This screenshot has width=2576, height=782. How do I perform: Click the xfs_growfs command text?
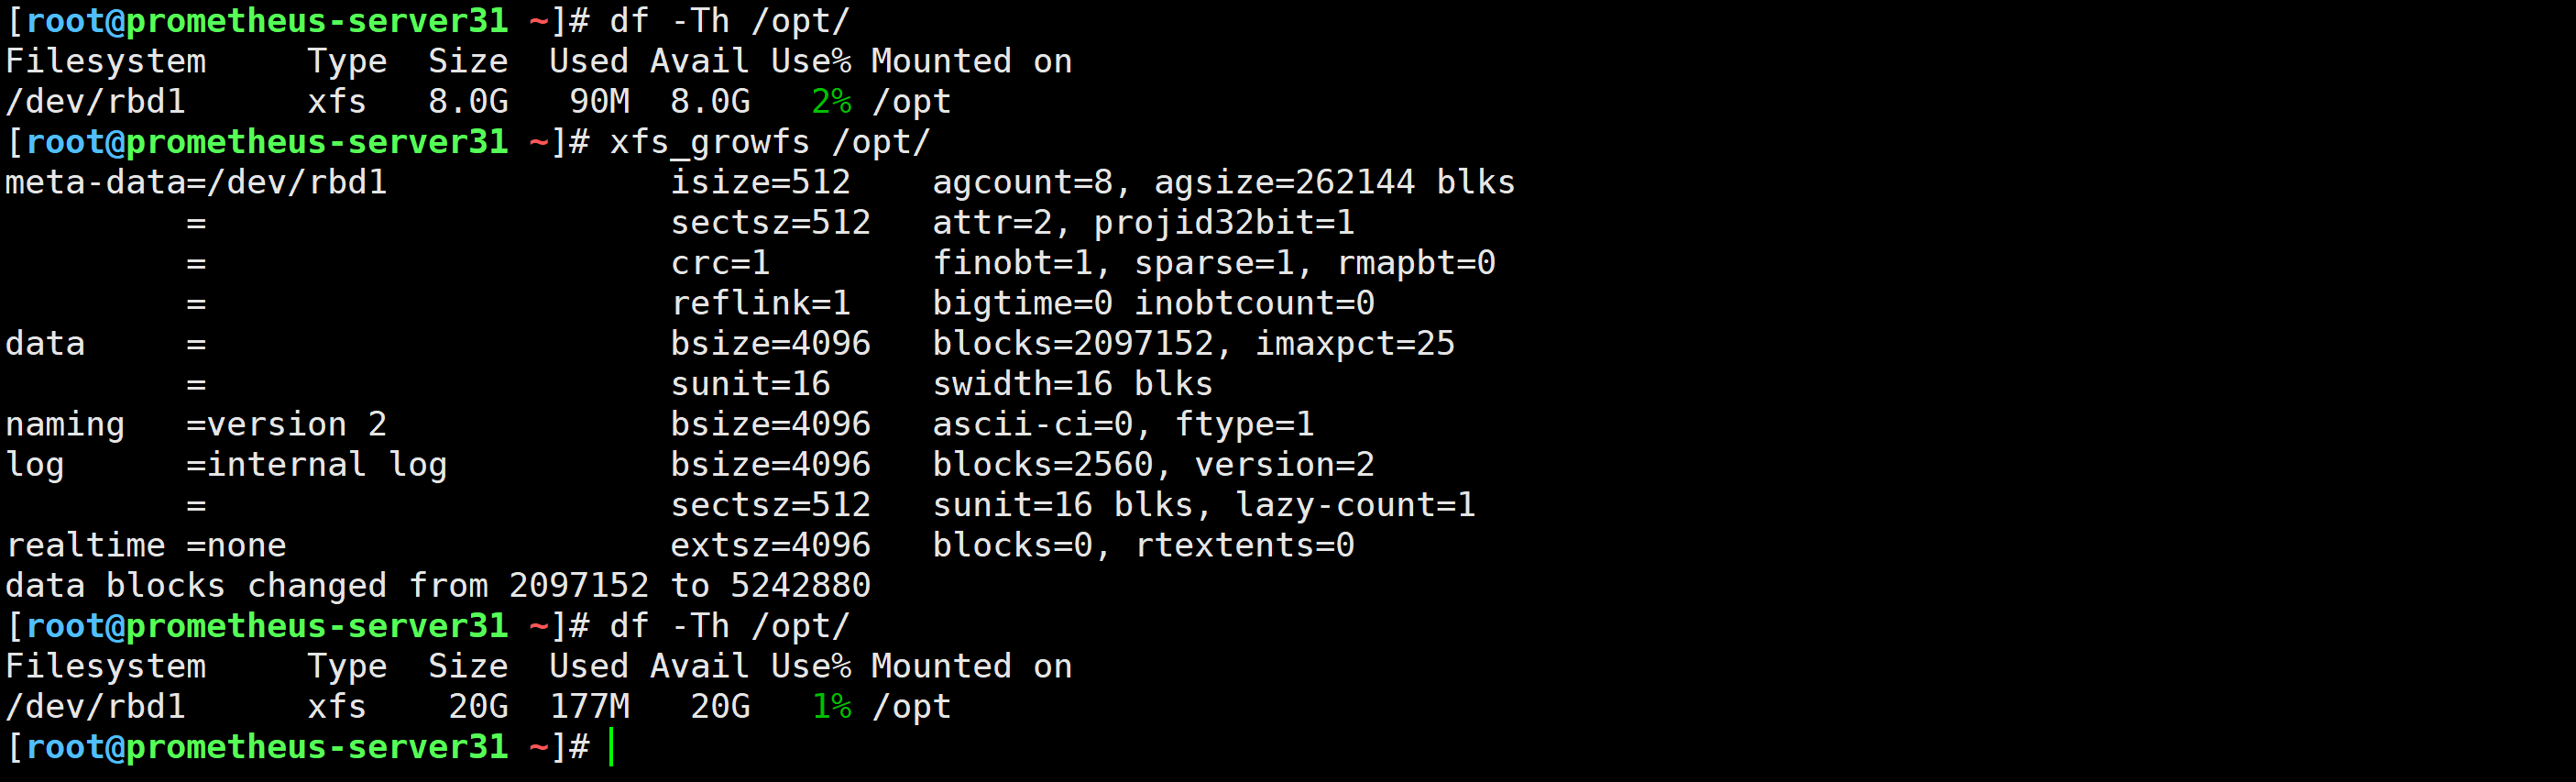(708, 142)
